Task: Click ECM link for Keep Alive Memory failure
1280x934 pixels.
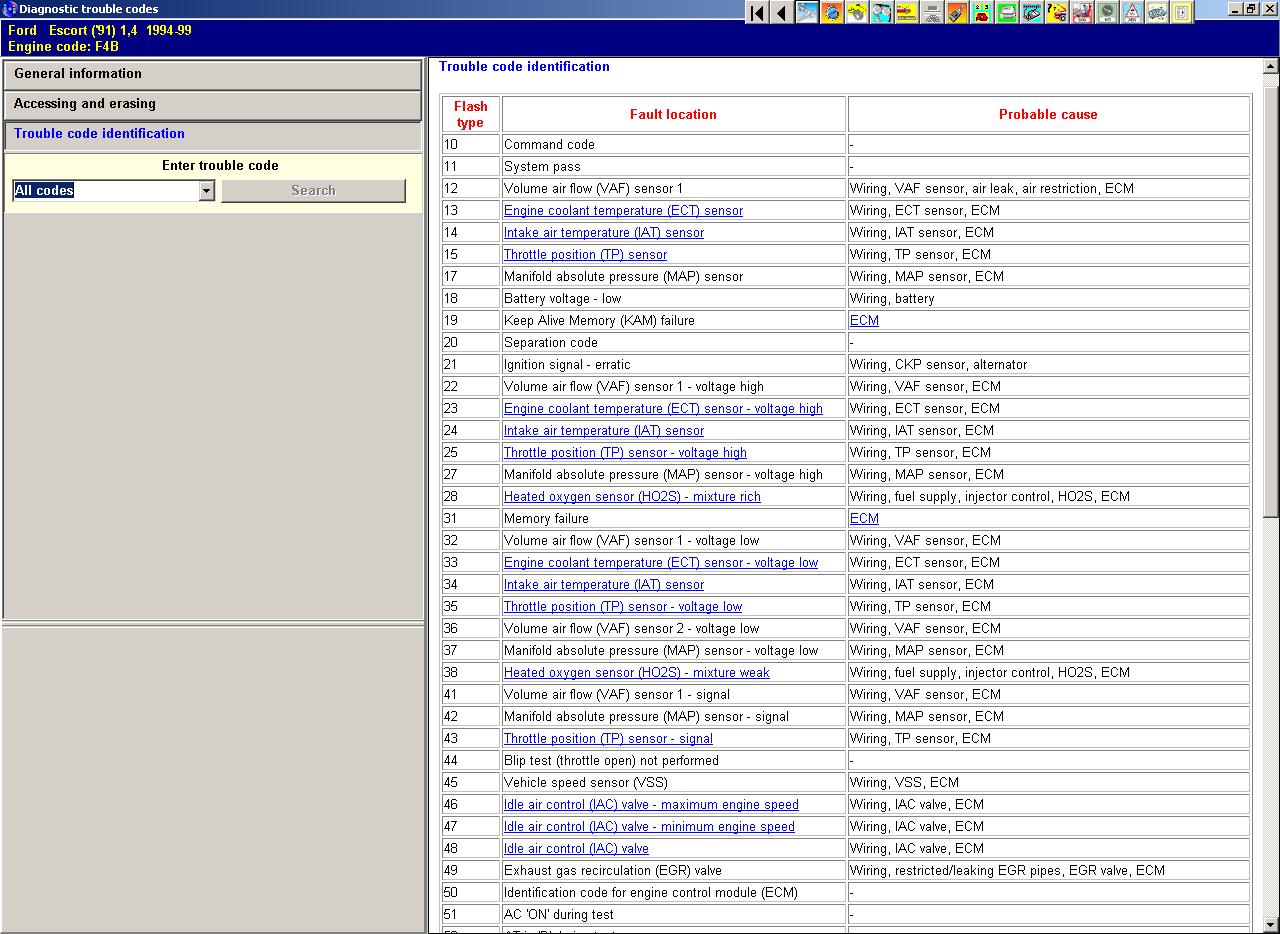Action: [x=864, y=321]
